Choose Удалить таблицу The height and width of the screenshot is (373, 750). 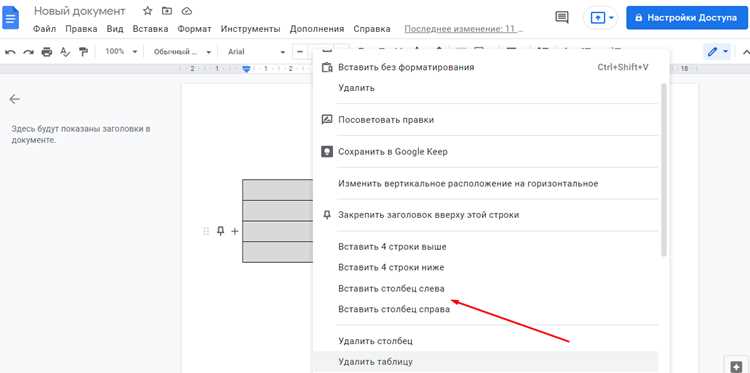click(485, 362)
